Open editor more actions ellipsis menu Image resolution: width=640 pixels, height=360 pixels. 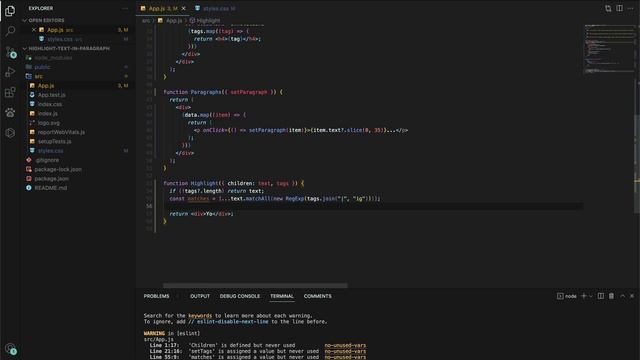(631, 8)
